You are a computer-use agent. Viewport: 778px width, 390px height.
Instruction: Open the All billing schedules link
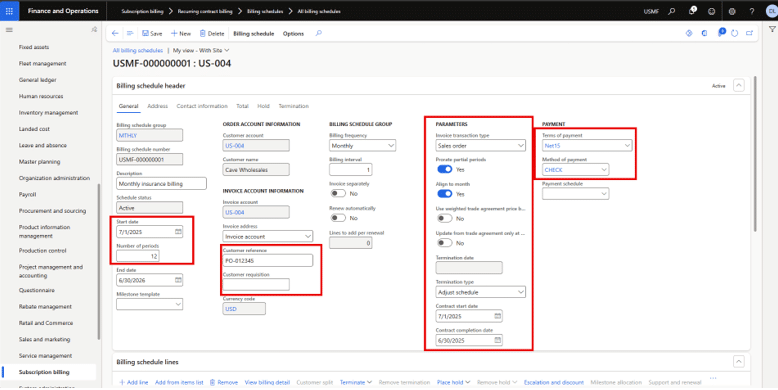click(137, 50)
